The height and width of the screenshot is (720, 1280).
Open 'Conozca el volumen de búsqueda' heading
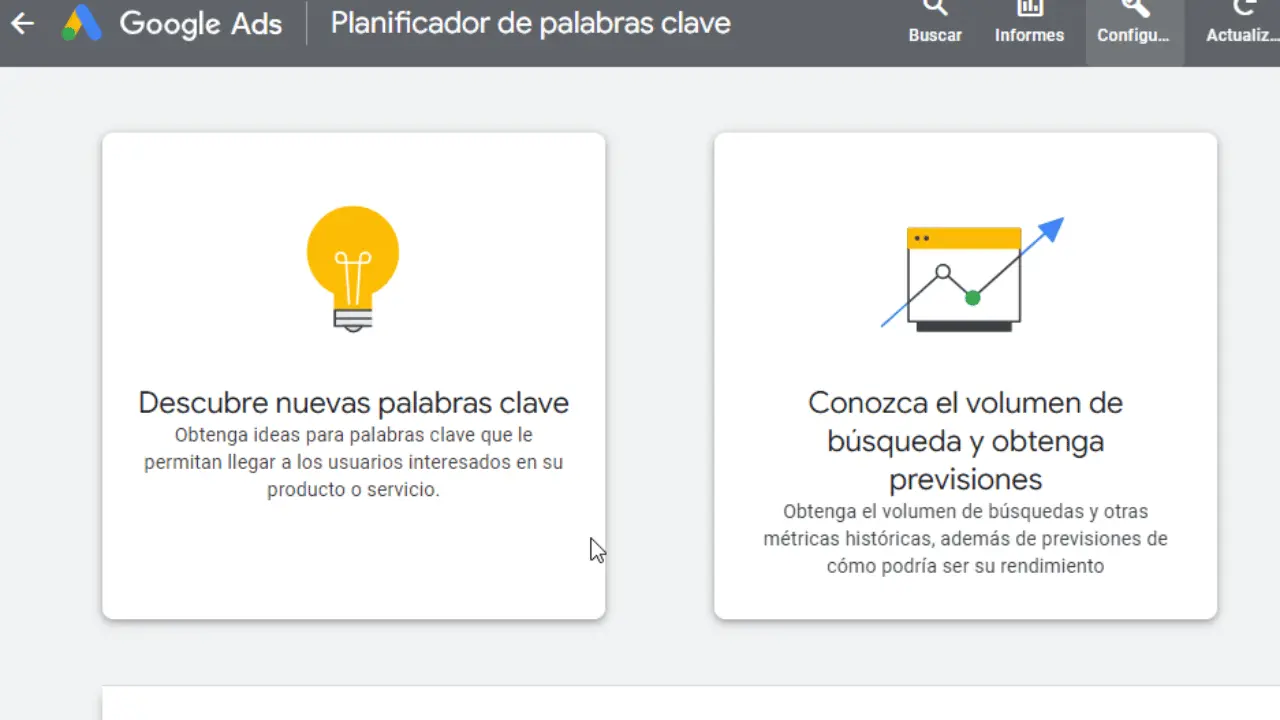tap(965, 440)
